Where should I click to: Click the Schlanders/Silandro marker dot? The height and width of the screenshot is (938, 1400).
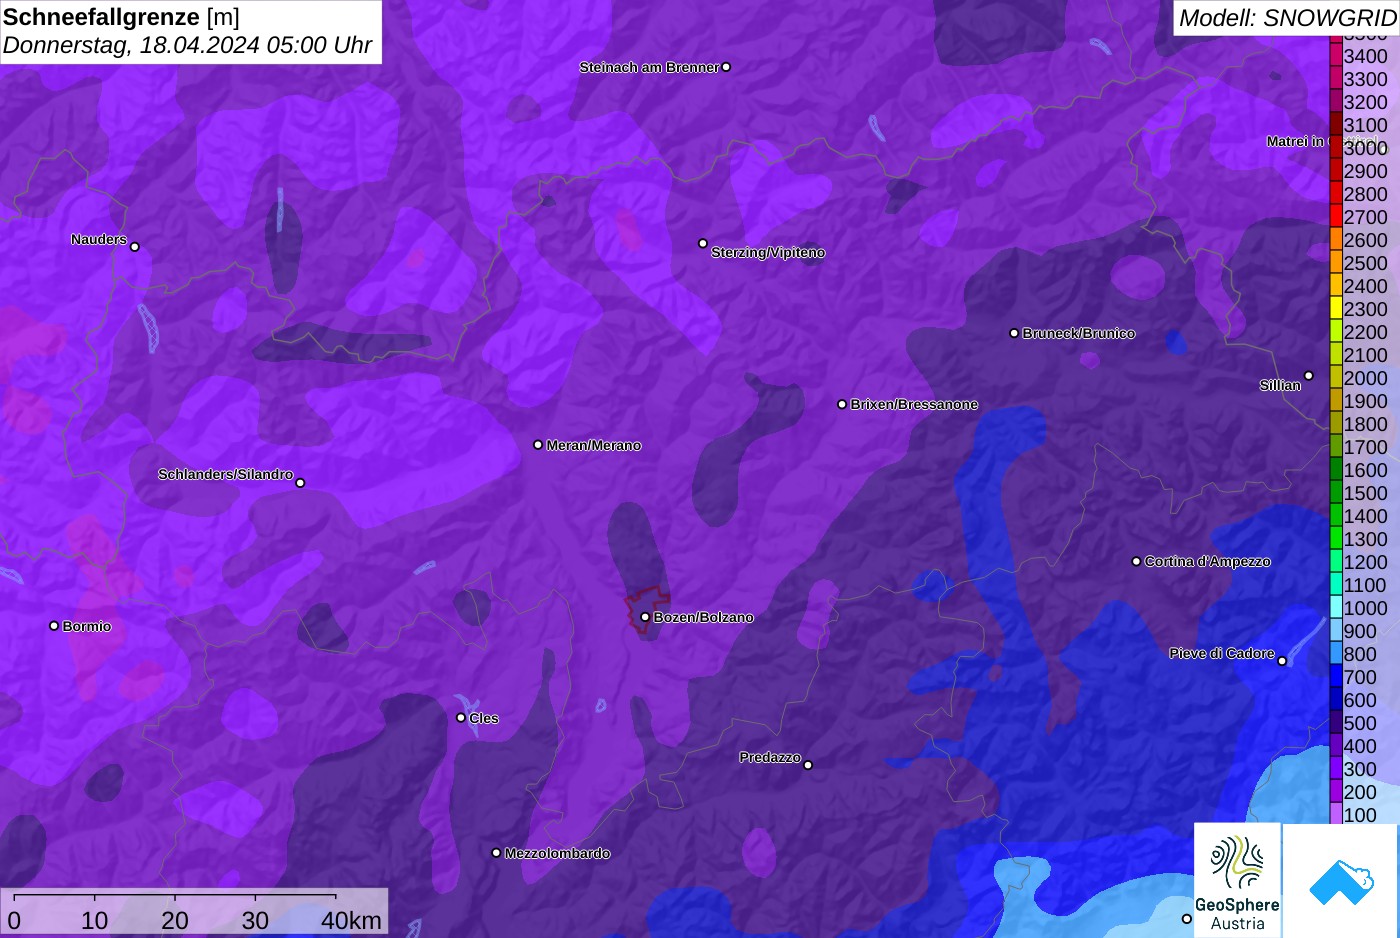[300, 483]
